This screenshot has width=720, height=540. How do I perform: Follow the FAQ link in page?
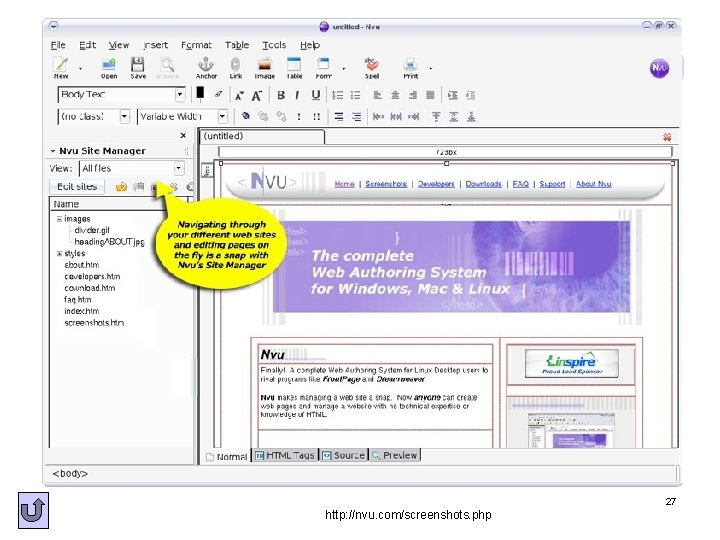pos(521,184)
